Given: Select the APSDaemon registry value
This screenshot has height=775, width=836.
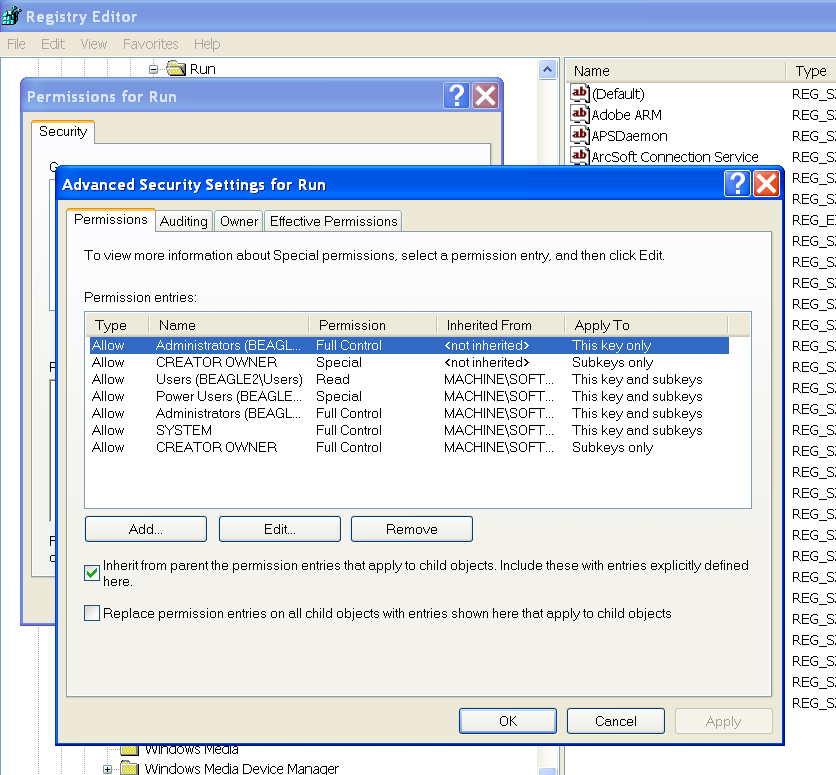Looking at the screenshot, I should (629, 136).
